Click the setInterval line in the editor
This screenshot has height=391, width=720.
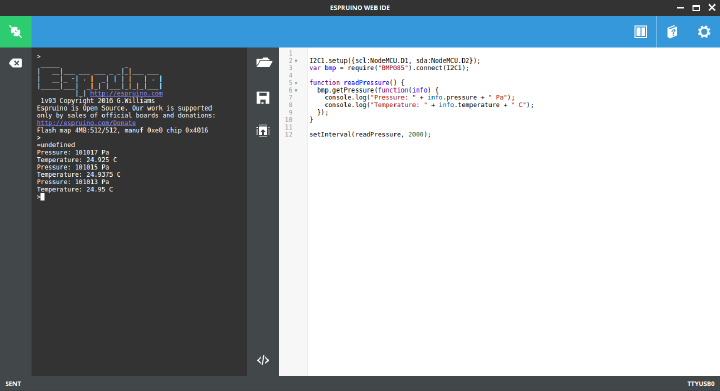click(370, 134)
